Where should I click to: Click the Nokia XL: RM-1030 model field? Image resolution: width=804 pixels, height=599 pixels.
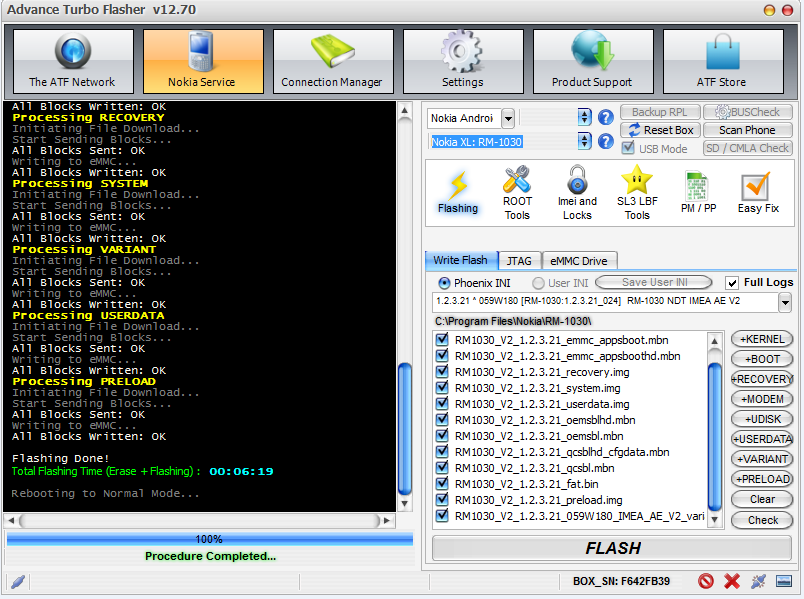[501, 142]
